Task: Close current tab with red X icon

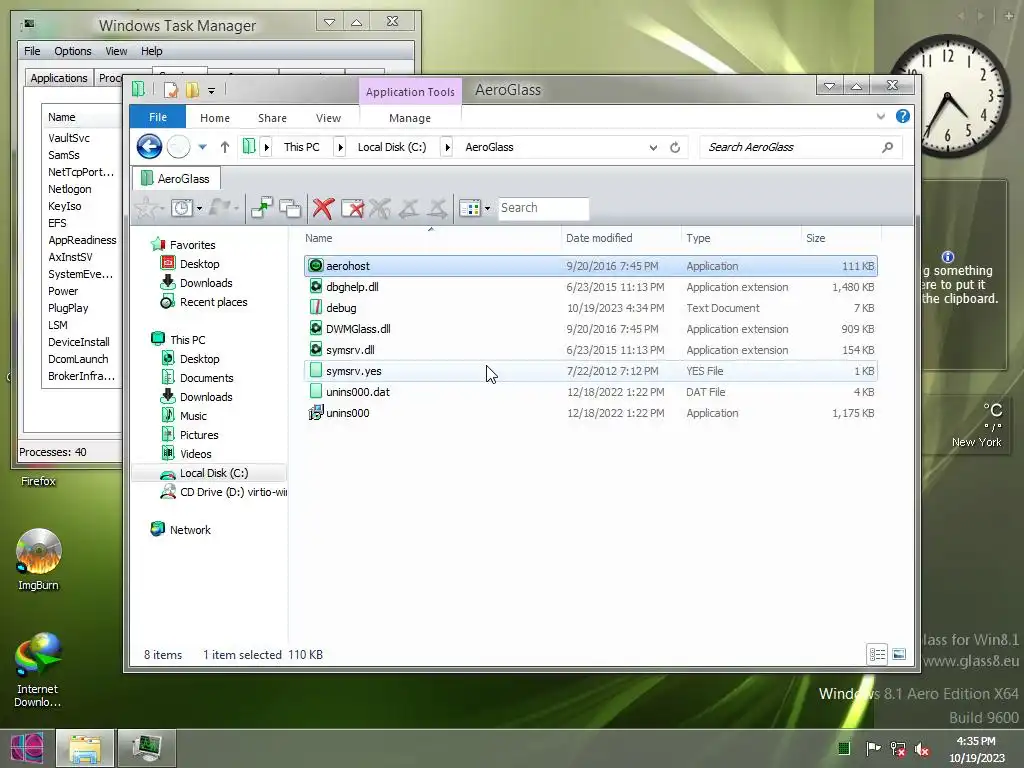Action: coord(323,208)
